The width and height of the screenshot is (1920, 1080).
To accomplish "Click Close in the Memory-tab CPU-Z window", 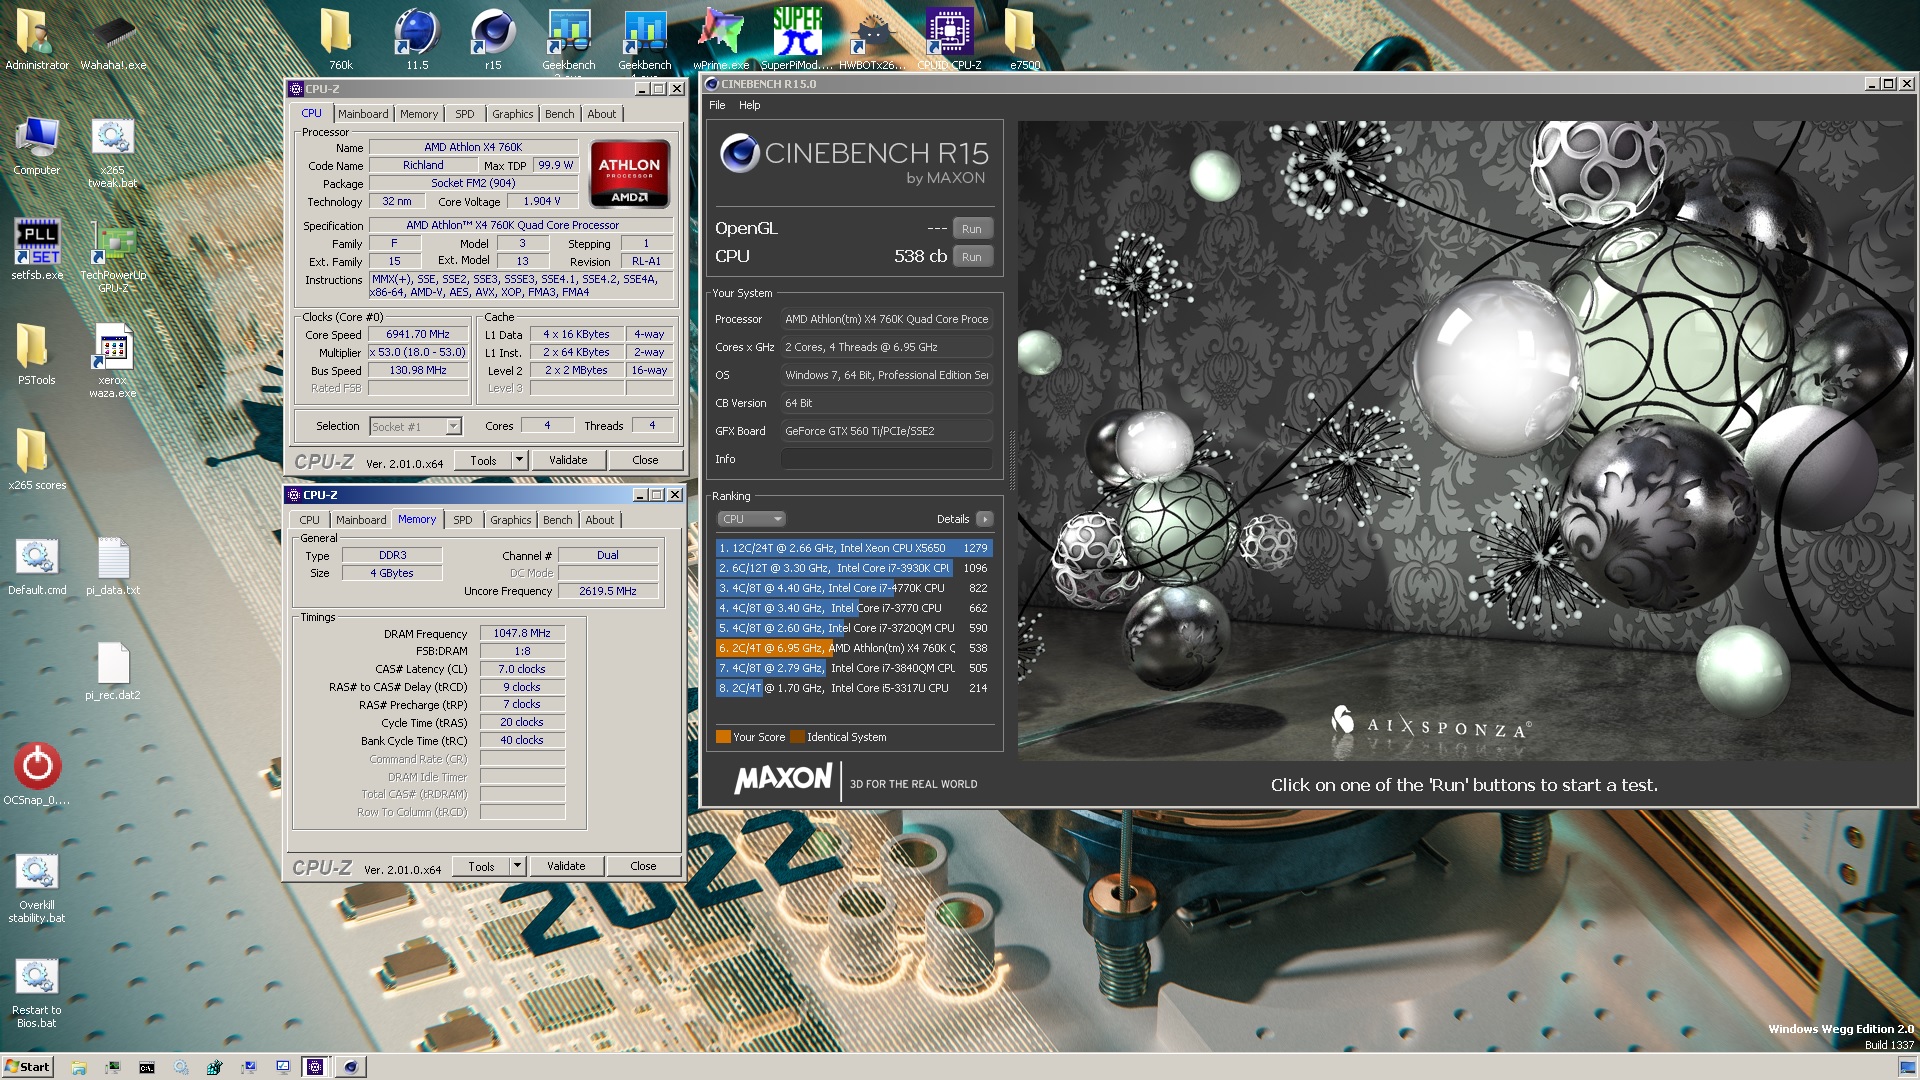I will pyautogui.click(x=643, y=866).
